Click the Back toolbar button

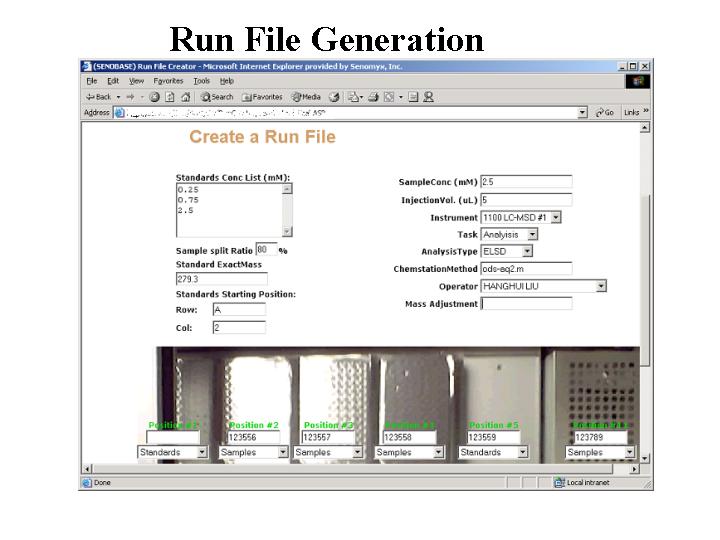click(x=98, y=97)
